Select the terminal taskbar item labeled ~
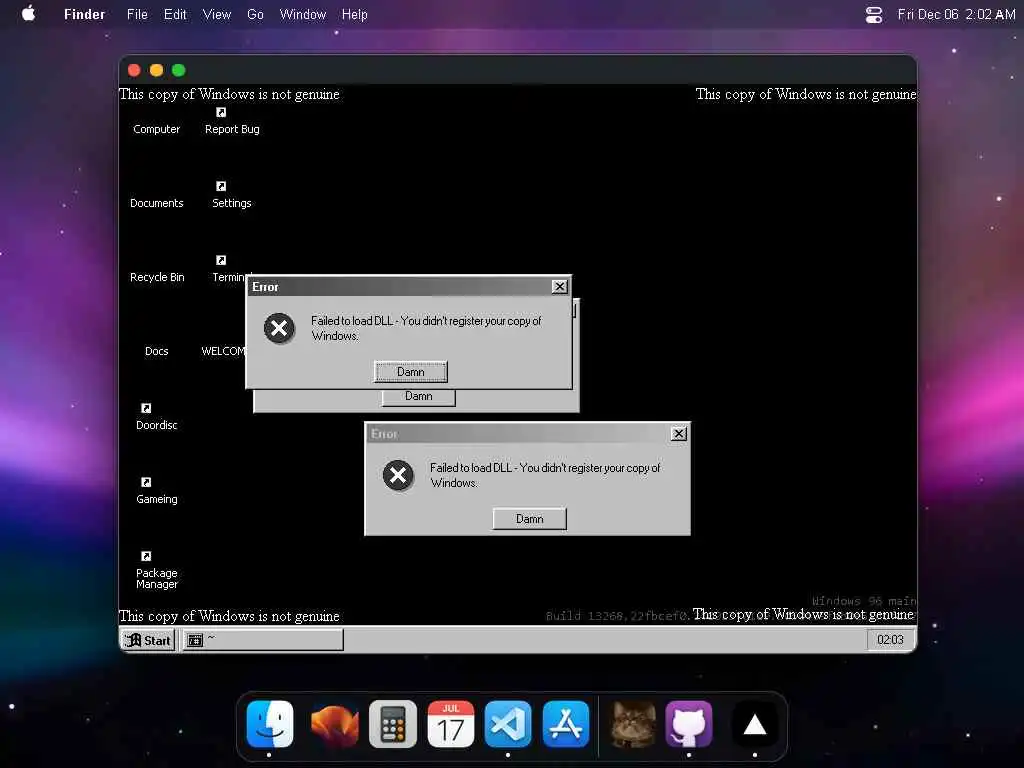Image resolution: width=1024 pixels, height=768 pixels. pyautogui.click(x=263, y=640)
